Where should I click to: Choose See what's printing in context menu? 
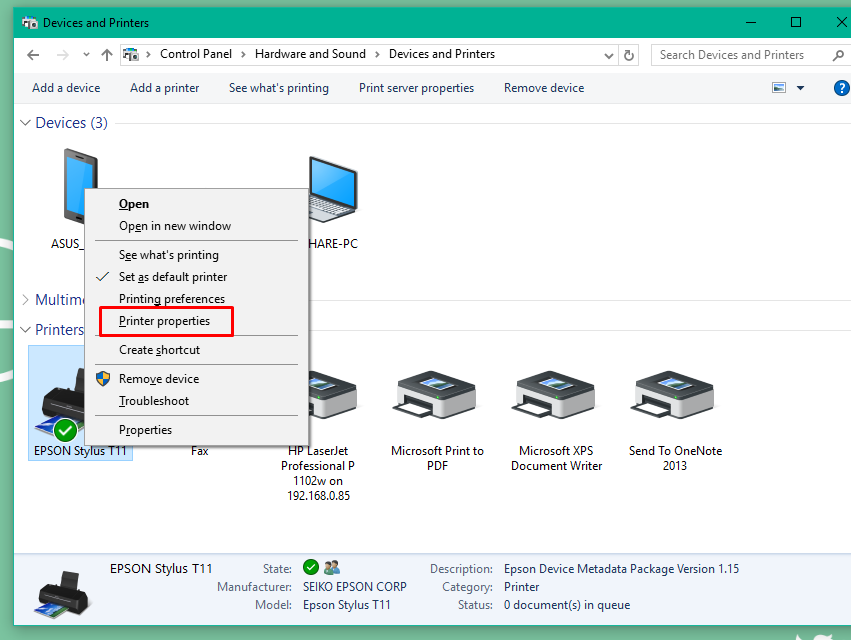tap(169, 255)
